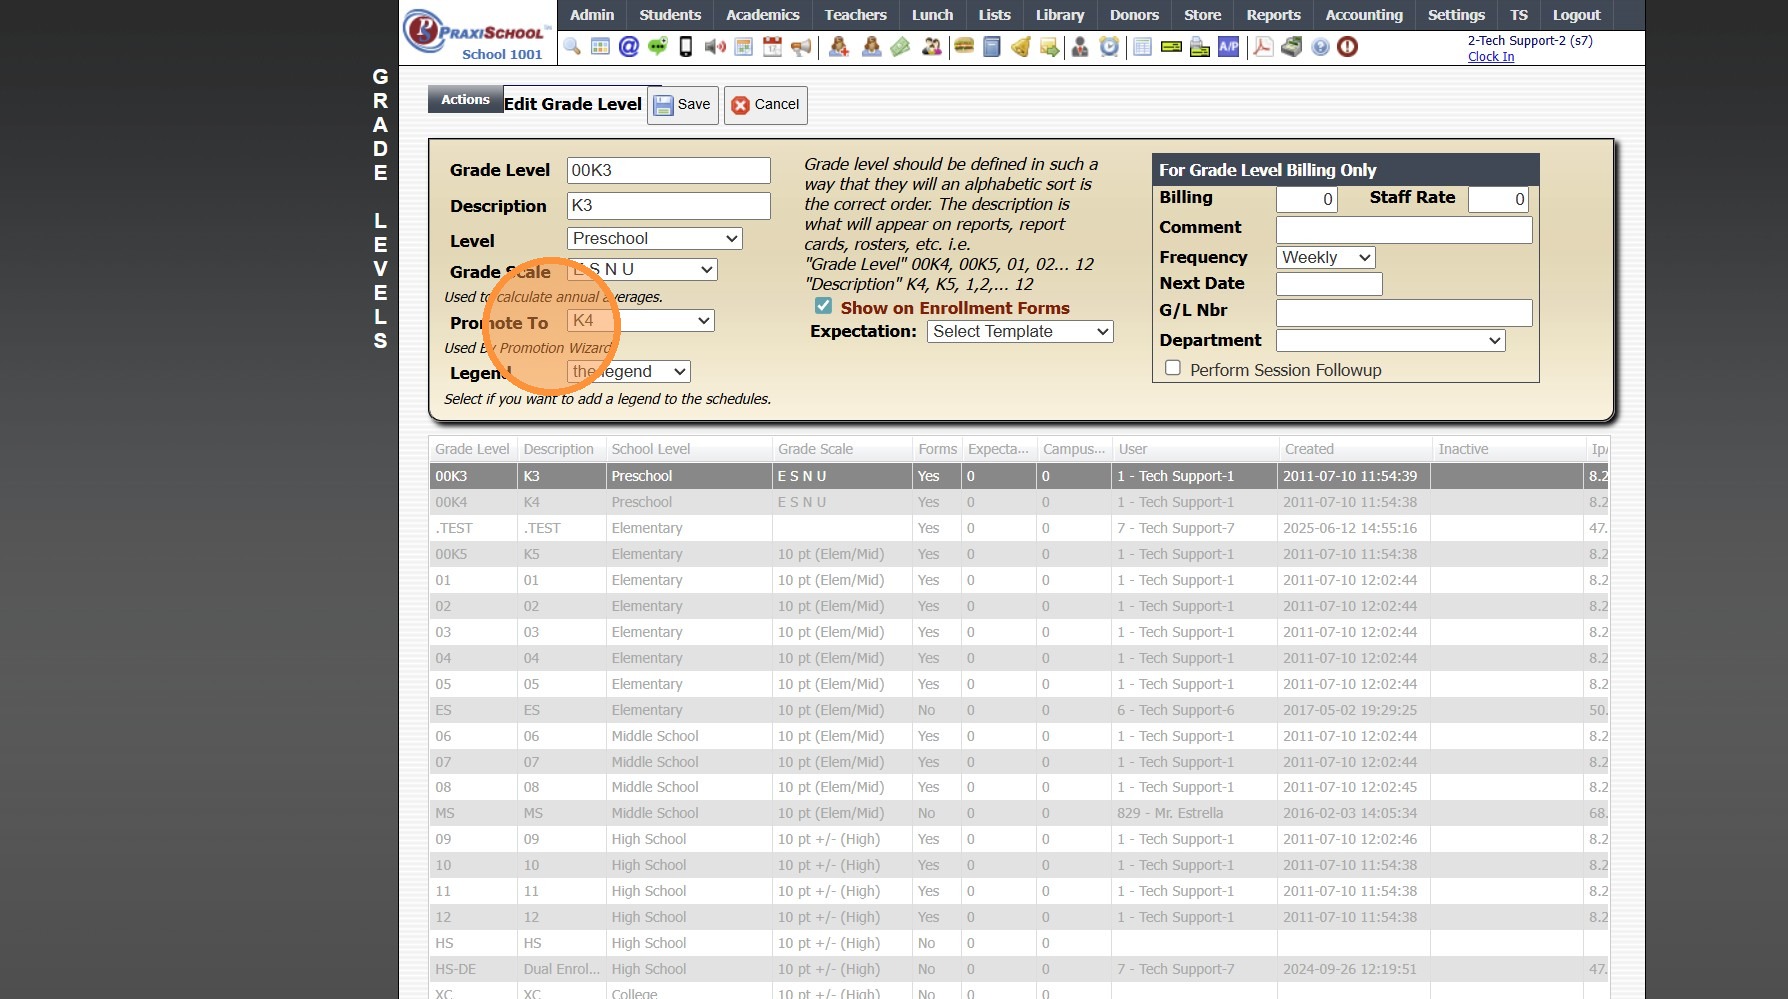
Task: Enable Perform Session Followup checkbox
Action: 1173,368
